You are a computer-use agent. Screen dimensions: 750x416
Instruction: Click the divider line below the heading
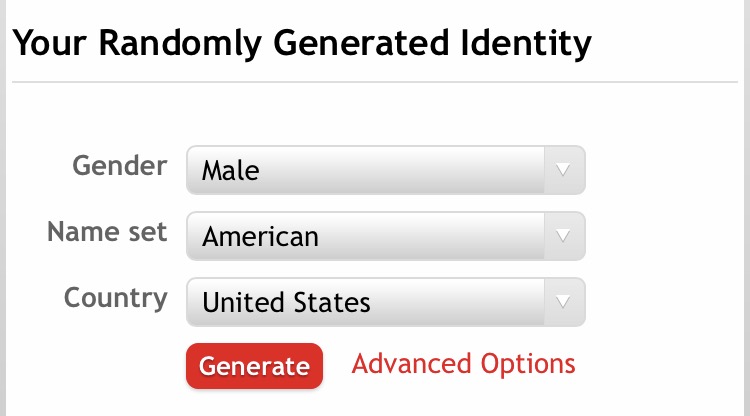point(380,82)
